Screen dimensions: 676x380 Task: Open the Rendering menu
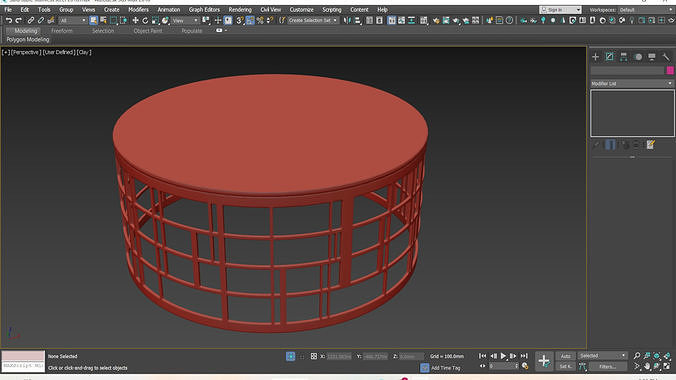[x=240, y=9]
